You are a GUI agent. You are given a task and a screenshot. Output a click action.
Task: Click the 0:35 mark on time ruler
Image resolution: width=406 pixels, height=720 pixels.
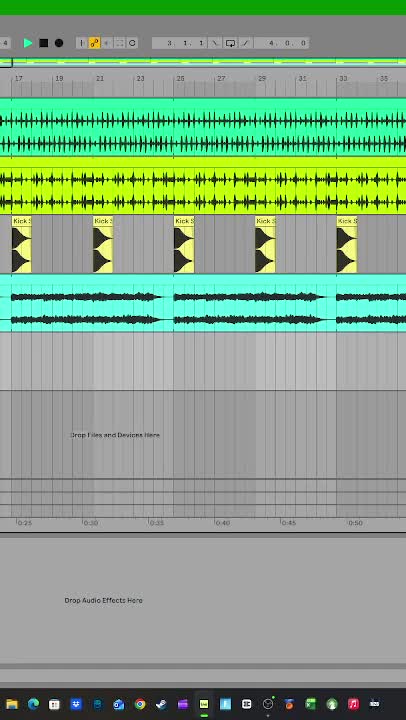point(157,523)
